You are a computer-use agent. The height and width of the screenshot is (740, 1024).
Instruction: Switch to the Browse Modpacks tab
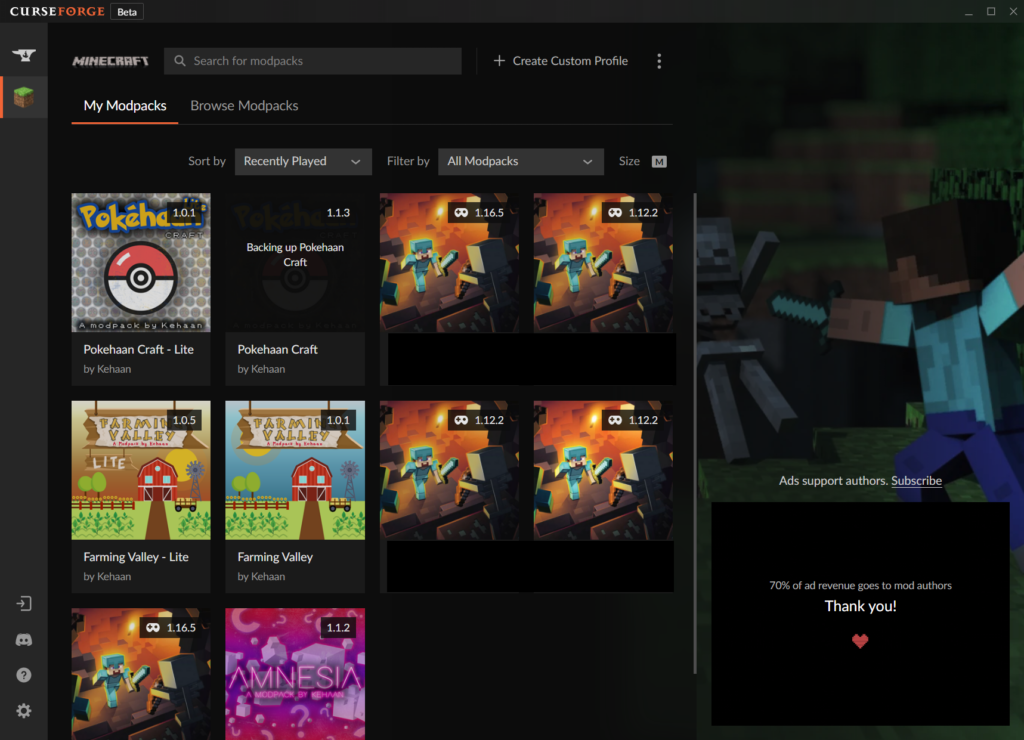(244, 106)
